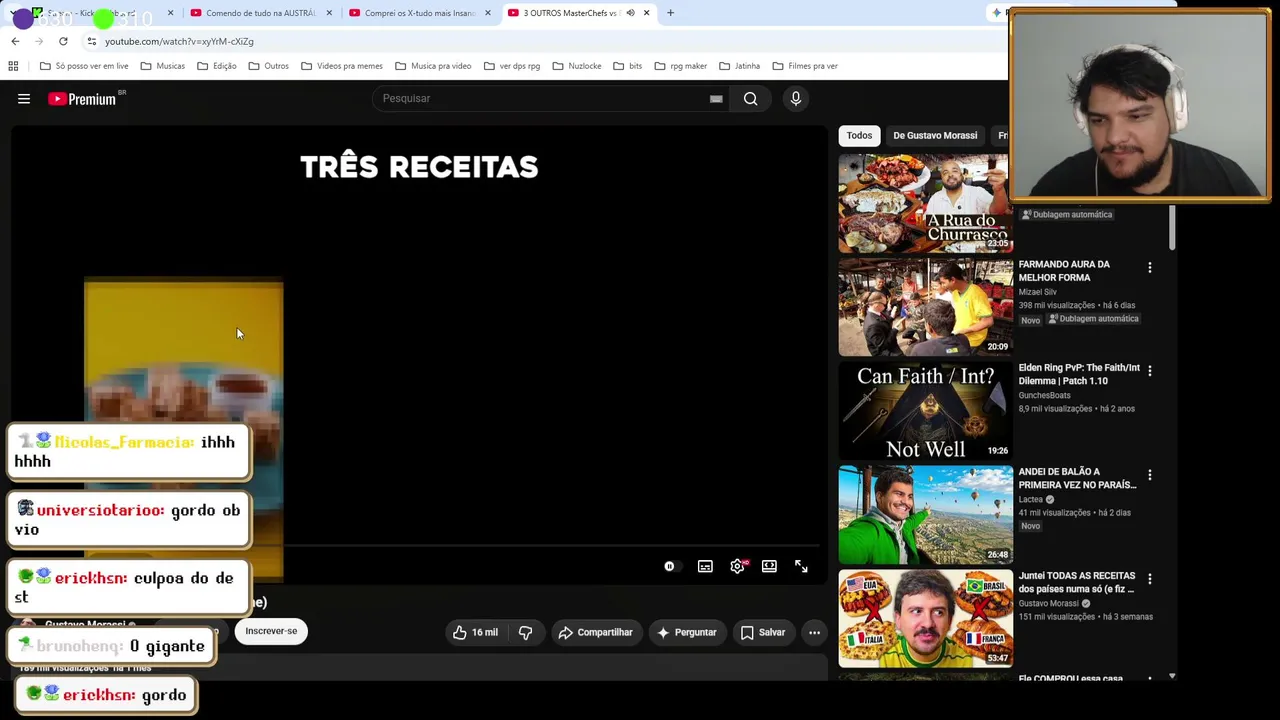Open the Chrome apps grid shortcut
The image size is (1280, 720).
pyautogui.click(x=13, y=66)
